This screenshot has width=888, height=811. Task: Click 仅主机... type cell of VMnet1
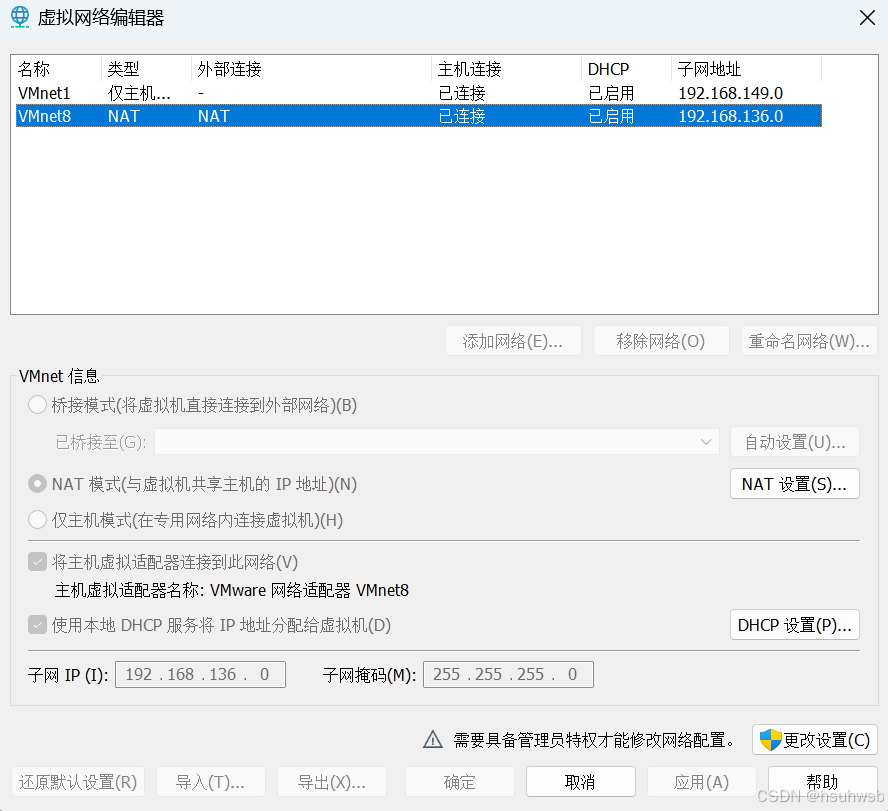(x=139, y=93)
